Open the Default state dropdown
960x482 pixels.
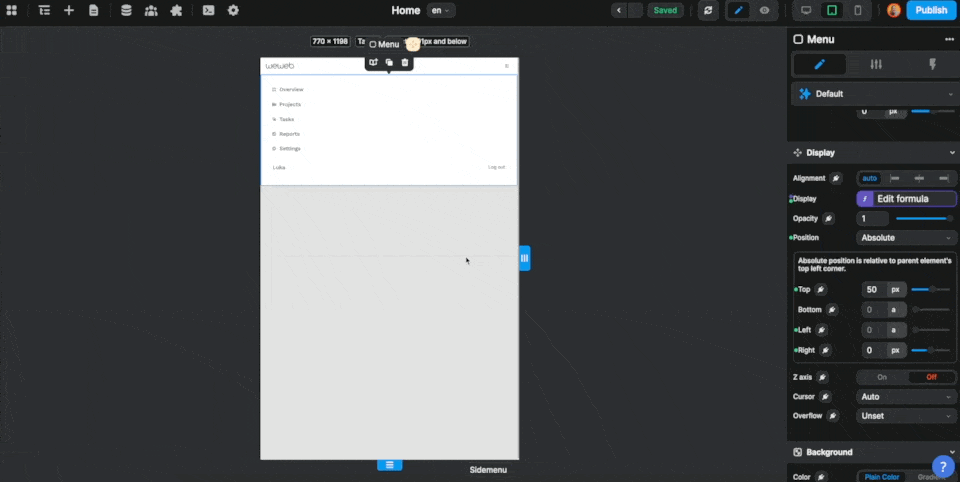click(875, 94)
